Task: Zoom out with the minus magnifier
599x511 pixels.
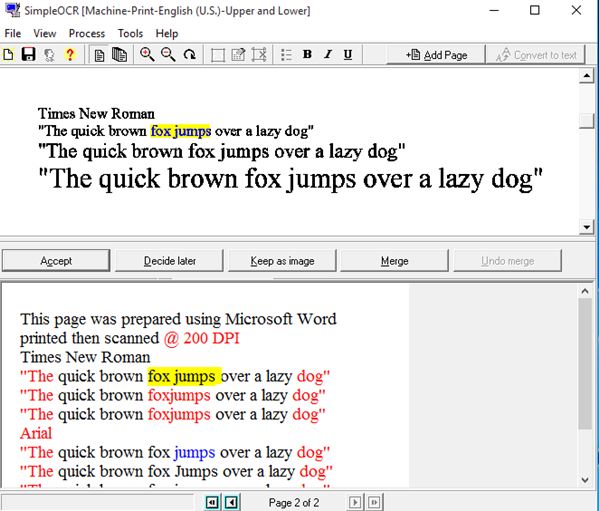Action: tap(168, 55)
